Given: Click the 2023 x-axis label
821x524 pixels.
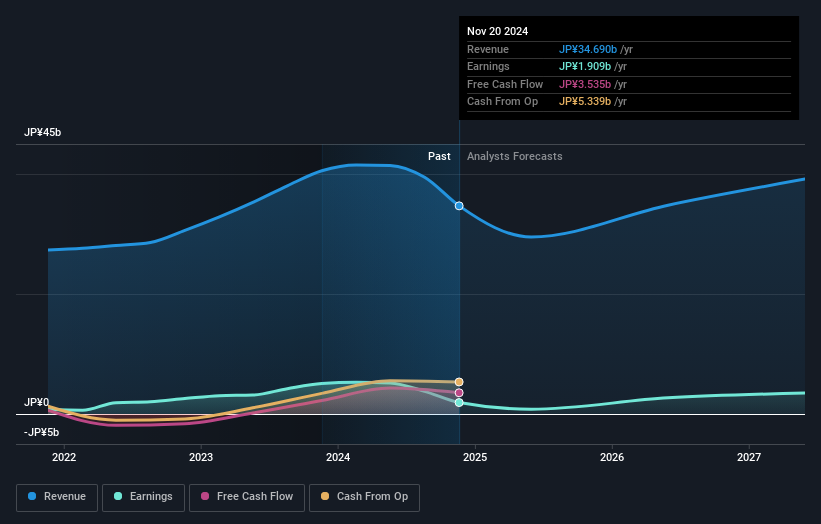Looking at the screenshot, I should point(201,458).
